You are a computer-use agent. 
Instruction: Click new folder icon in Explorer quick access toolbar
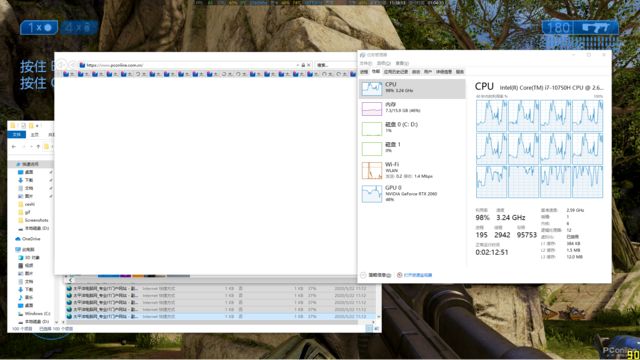tap(31, 126)
